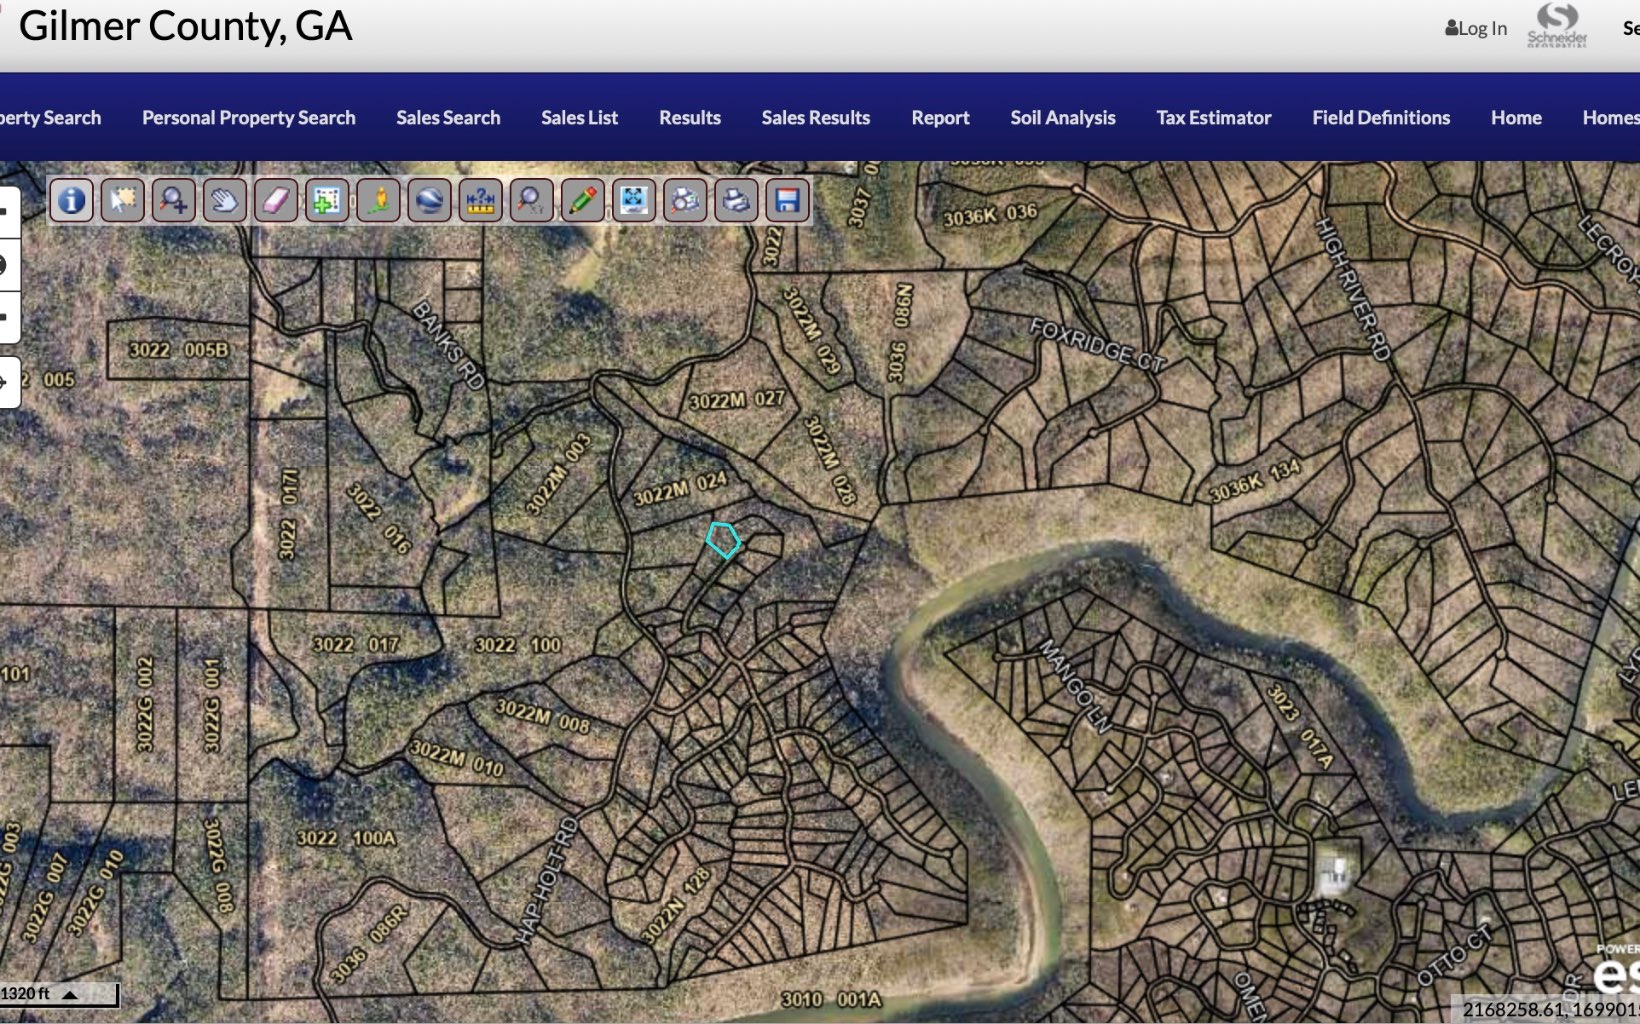
Task: Open the Field Definitions link
Action: pos(1380,118)
